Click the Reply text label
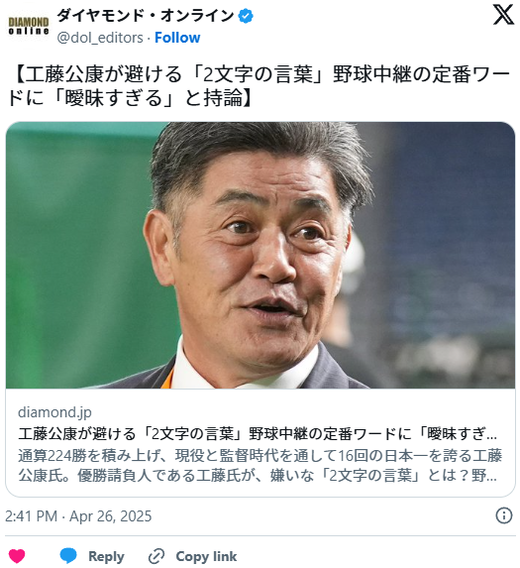 (106, 556)
